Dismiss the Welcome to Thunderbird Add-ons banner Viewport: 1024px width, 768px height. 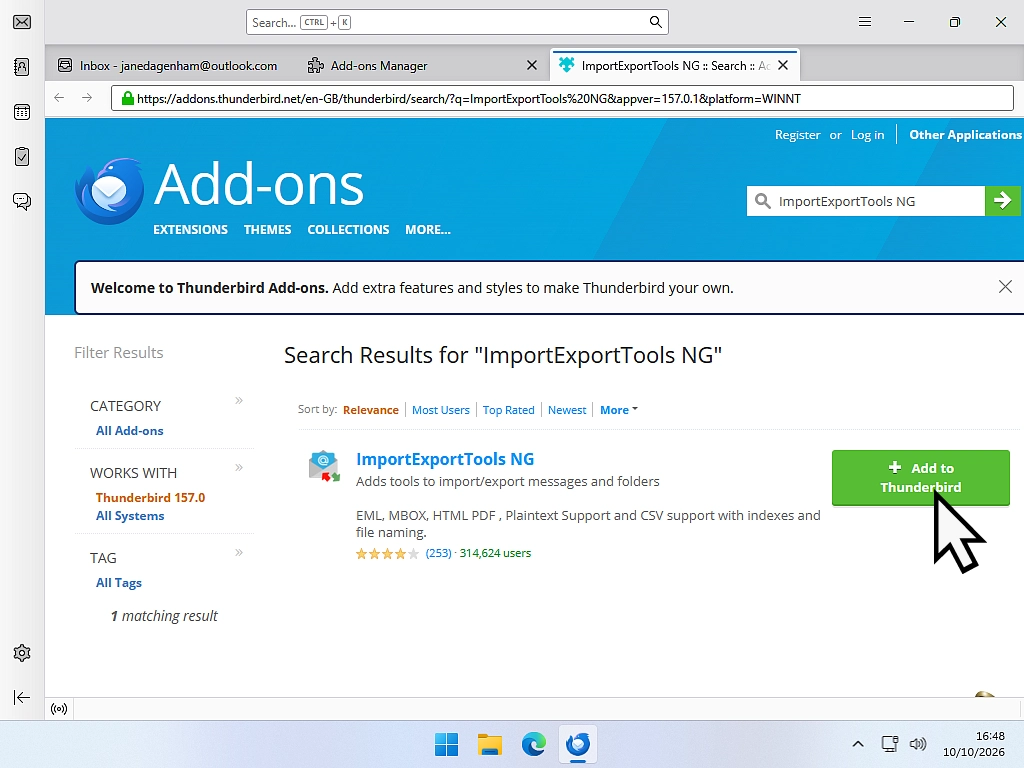pos(1005,287)
